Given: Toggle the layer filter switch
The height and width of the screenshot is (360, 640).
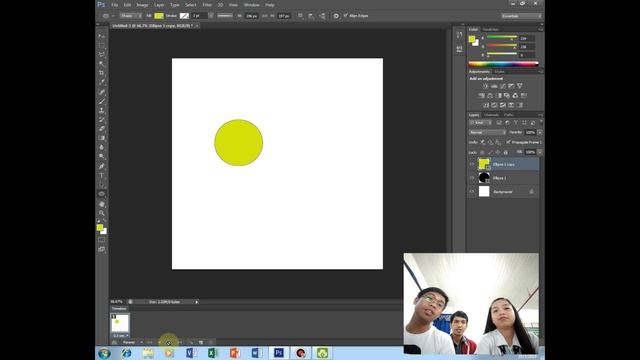Looking at the screenshot, I should coord(541,122).
